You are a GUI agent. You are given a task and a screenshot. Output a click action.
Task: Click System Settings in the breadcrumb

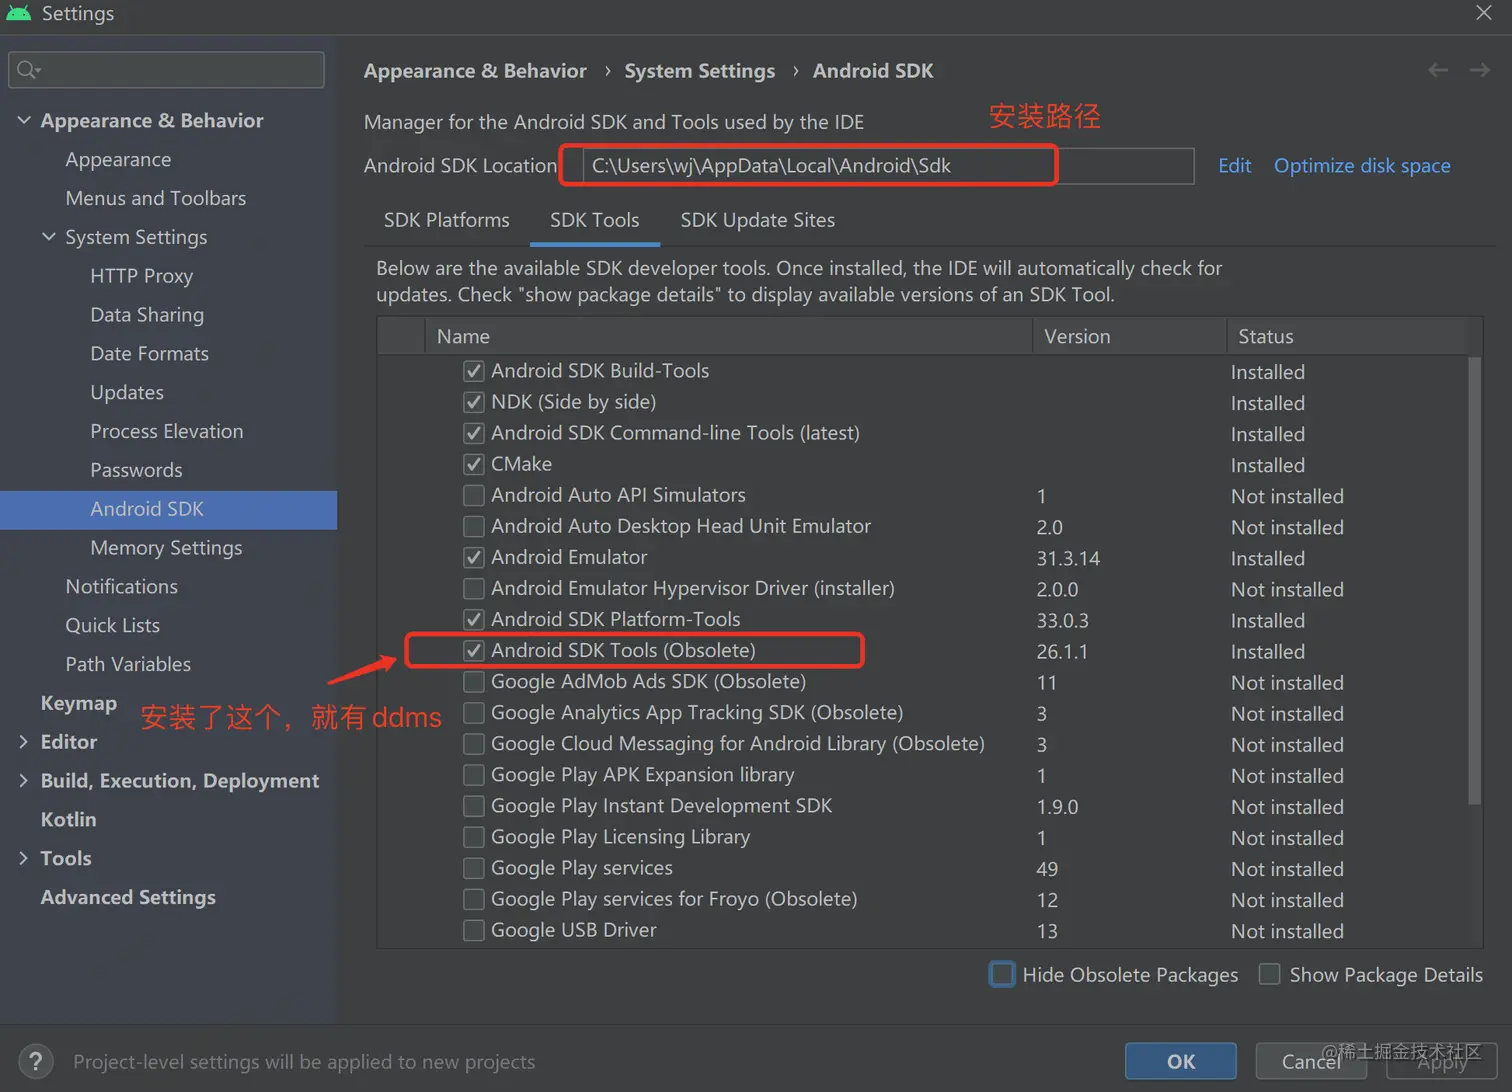tap(700, 71)
